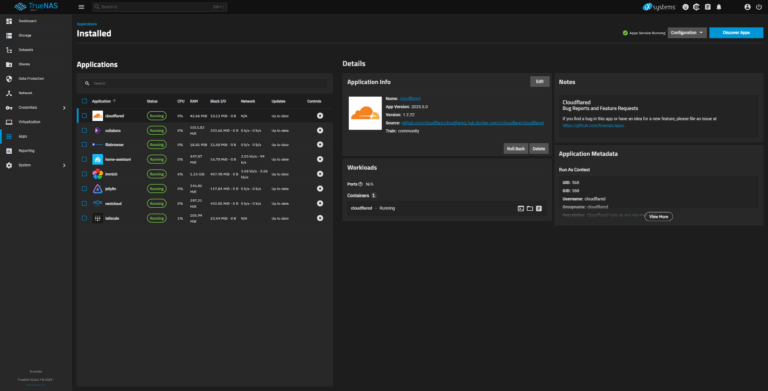Check the home-assistant row checkbox
Image resolution: width=768 pixels, height=391 pixels.
point(84,159)
